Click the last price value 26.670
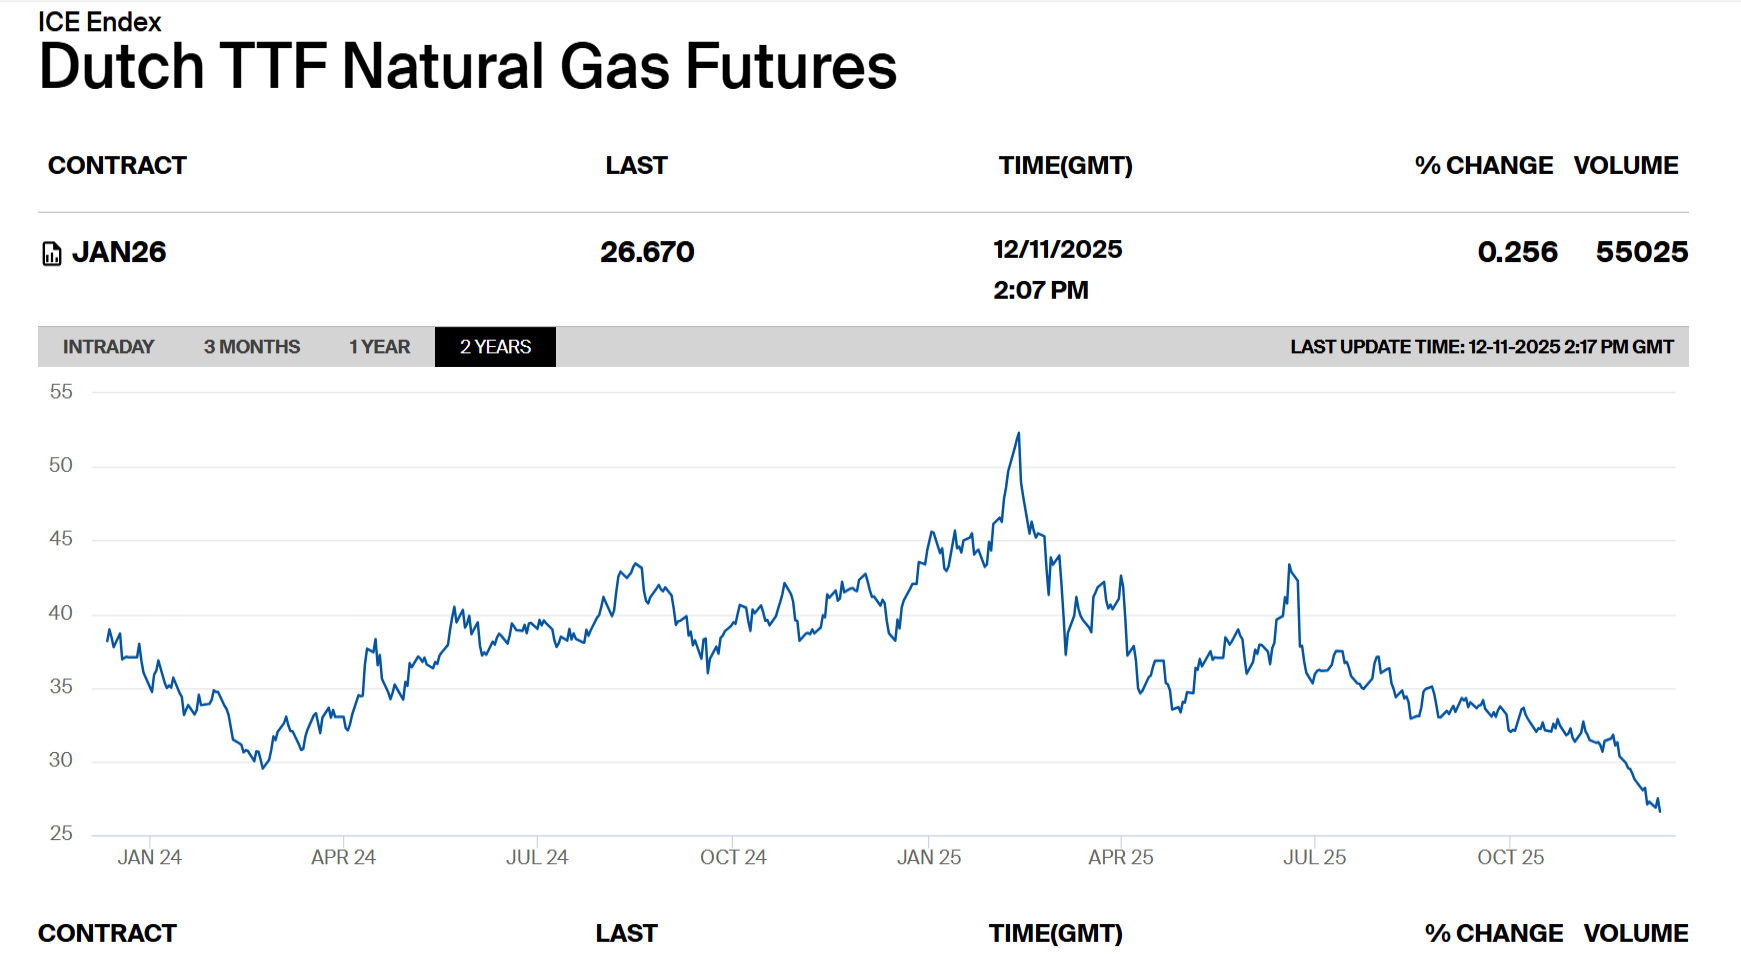 point(647,252)
